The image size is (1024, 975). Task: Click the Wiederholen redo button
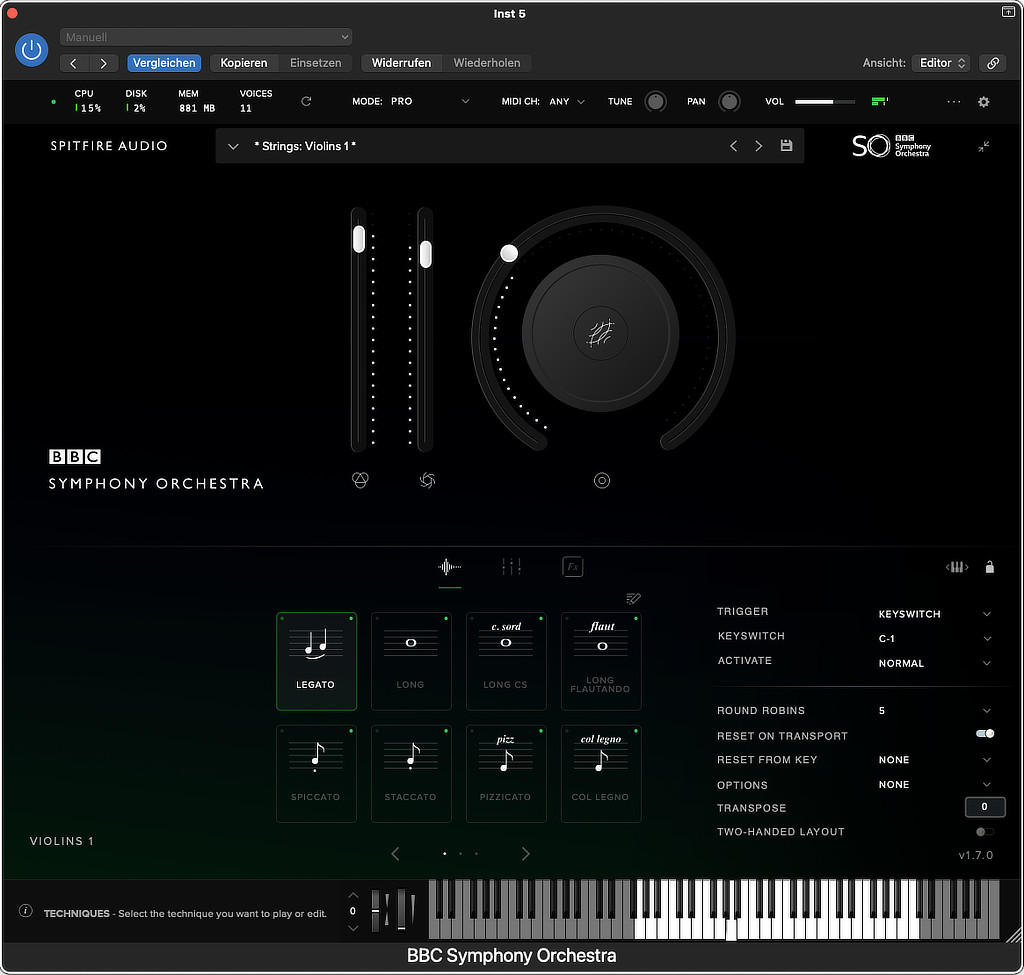(487, 63)
